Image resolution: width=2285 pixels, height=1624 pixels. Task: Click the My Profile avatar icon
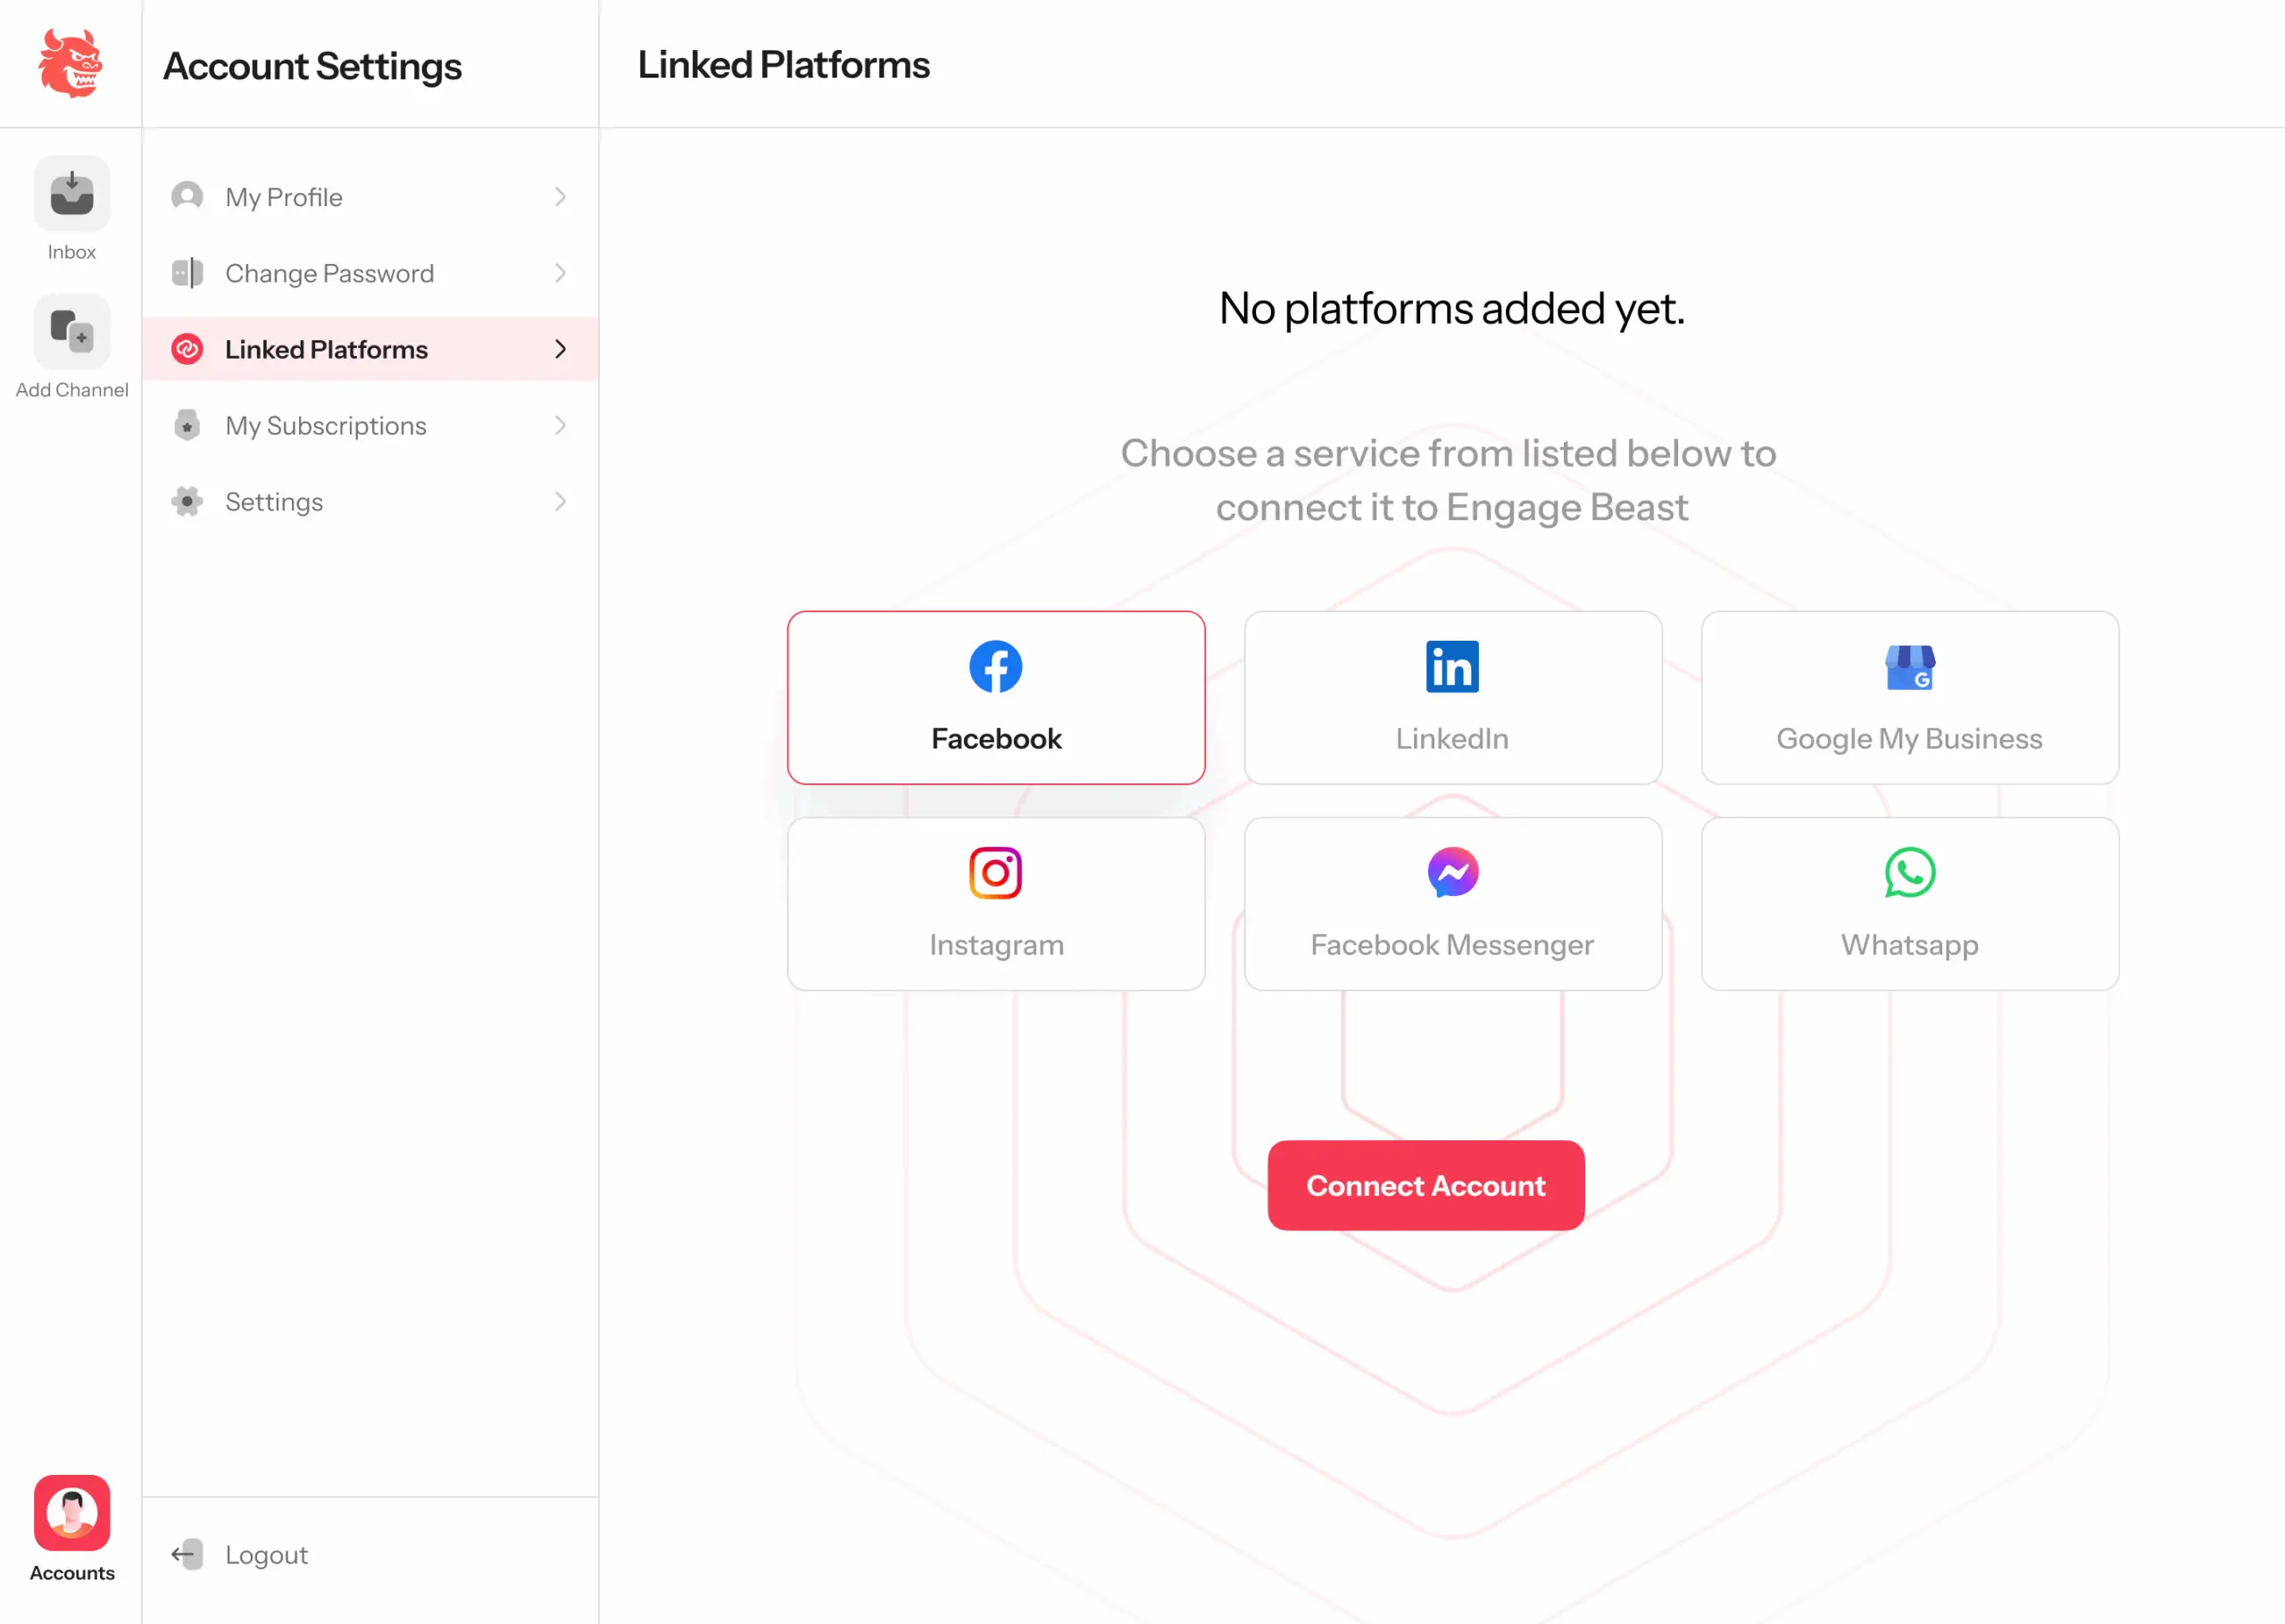coord(187,196)
